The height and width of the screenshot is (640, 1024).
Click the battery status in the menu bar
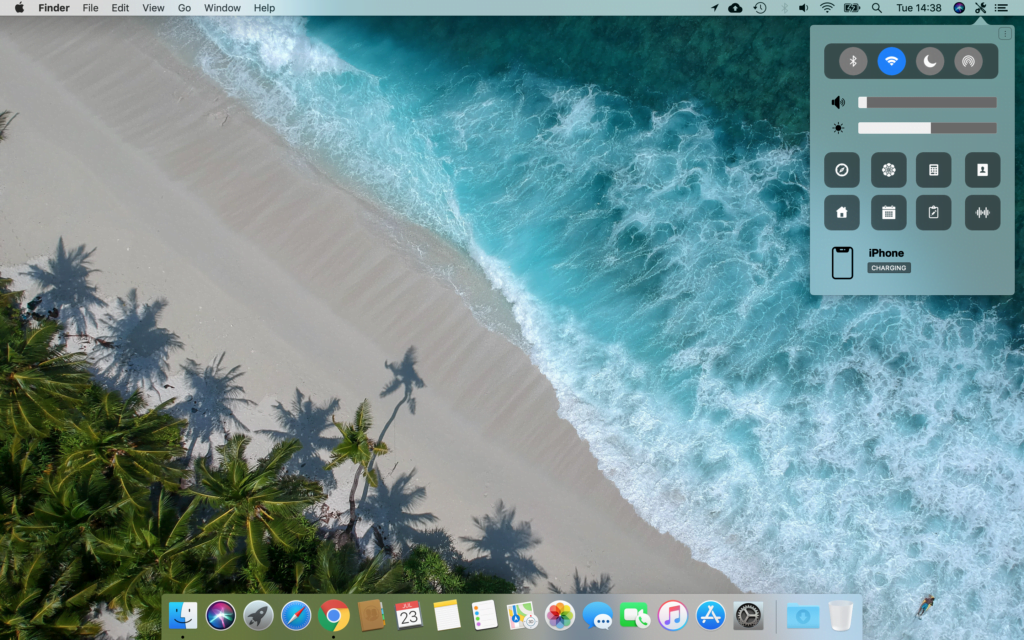click(852, 8)
